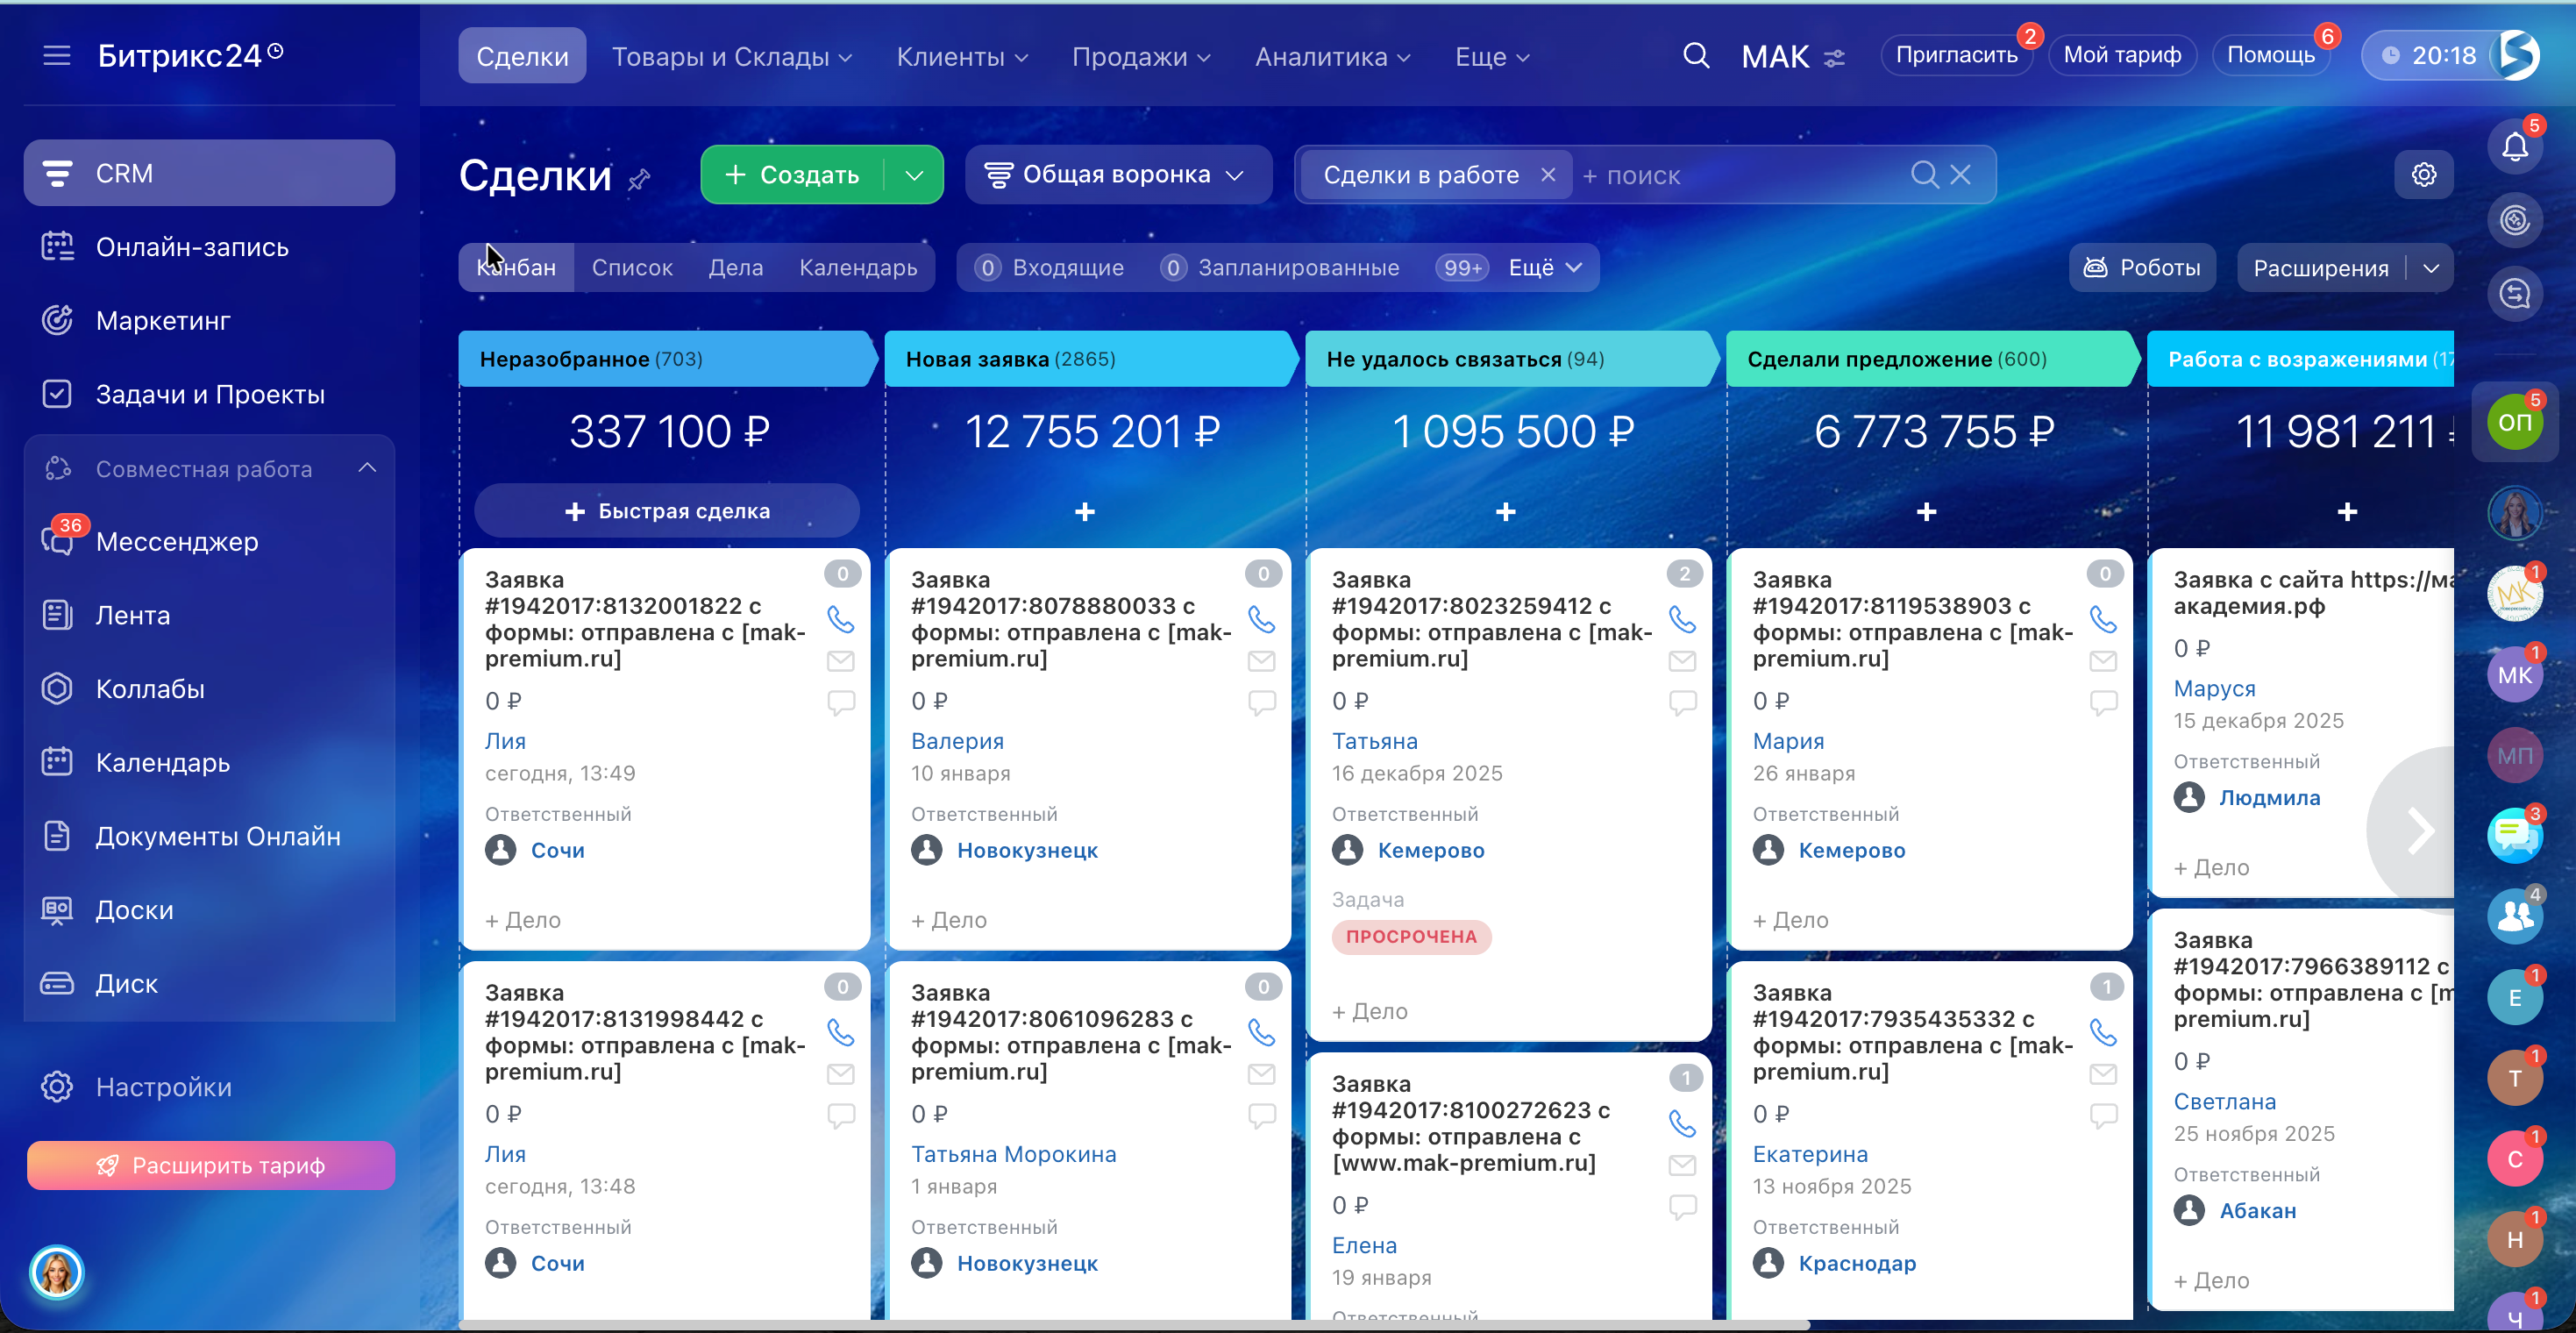Click the Быстрая сделка button

coord(667,511)
